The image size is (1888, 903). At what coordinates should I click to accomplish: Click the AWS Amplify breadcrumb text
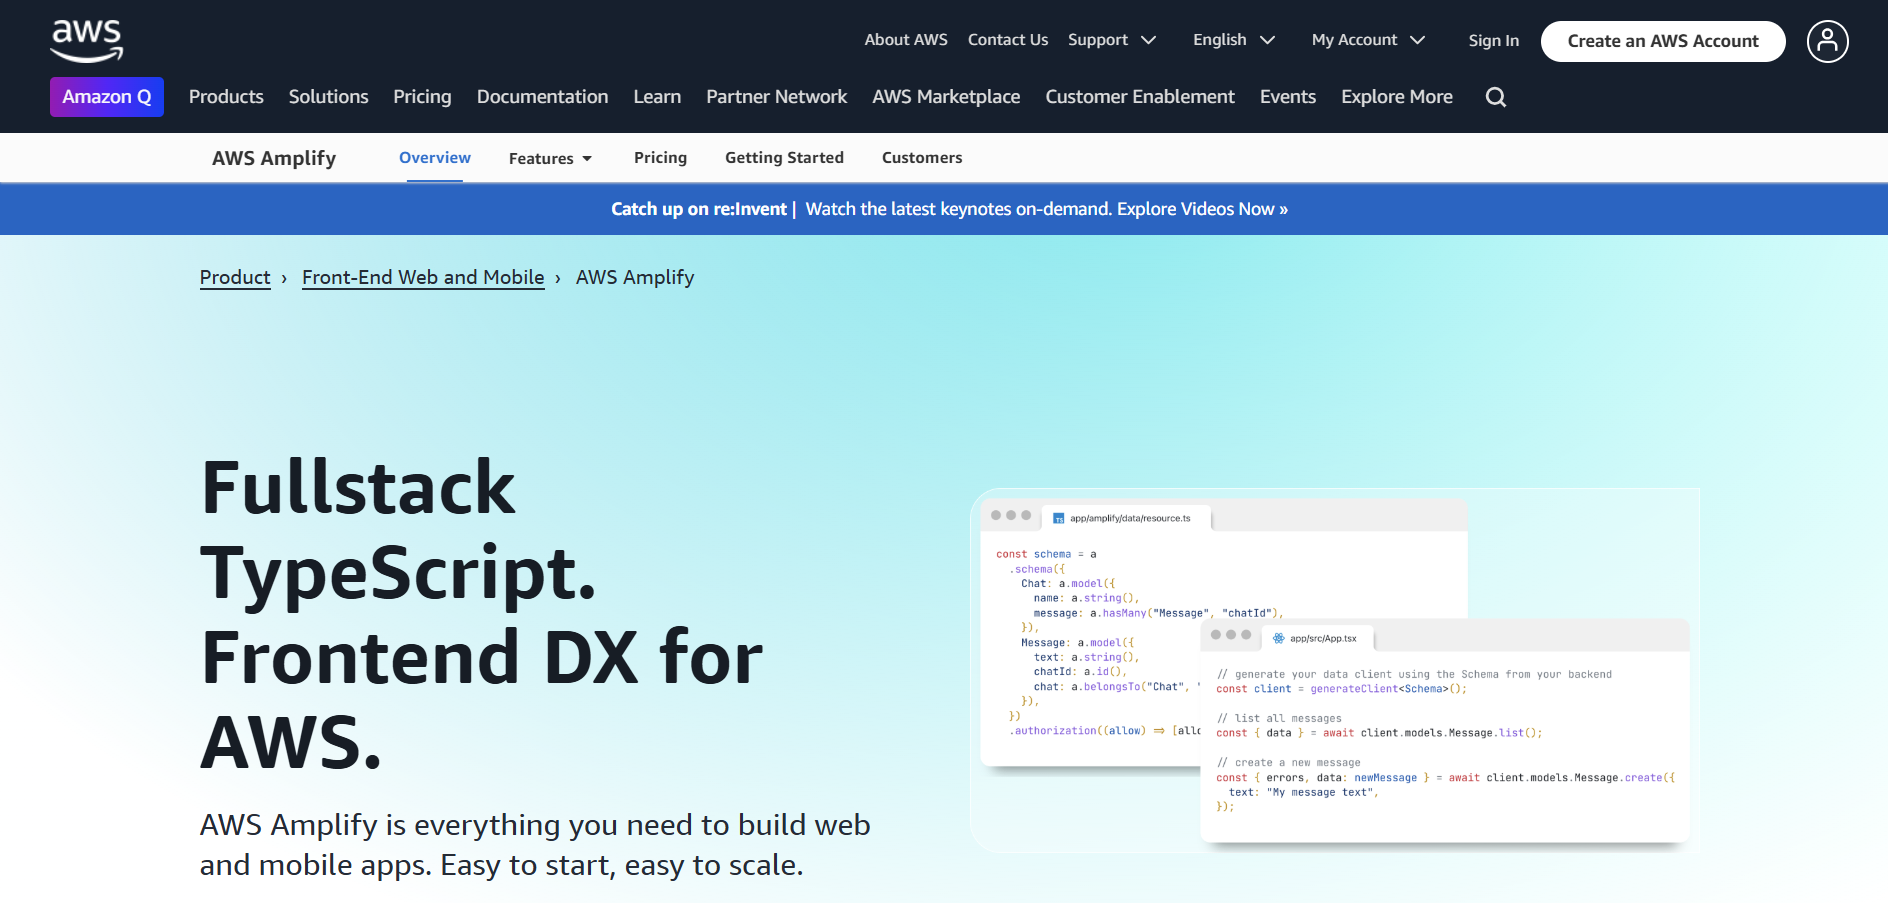tap(635, 277)
